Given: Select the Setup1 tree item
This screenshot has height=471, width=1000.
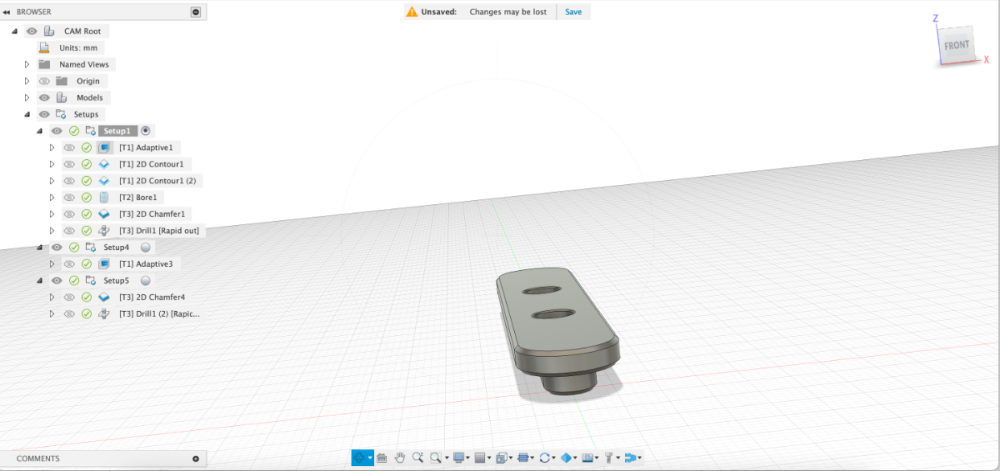Looking at the screenshot, I should [117, 131].
